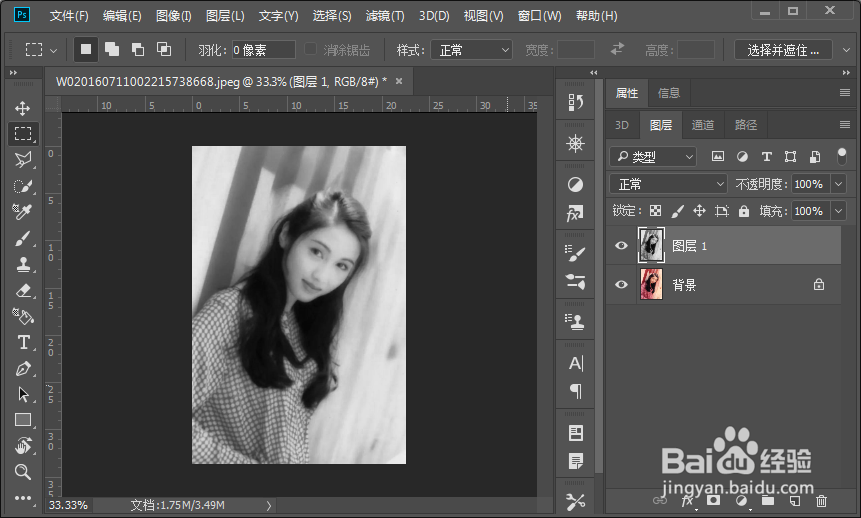Open the History panel icon
Screen dimensions: 861x518
click(x=575, y=102)
